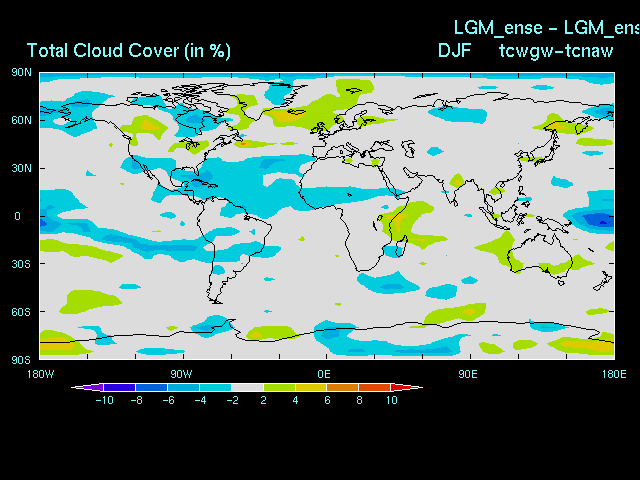
Task: Click the light blue -6 to -4 swatch
Action: click(183, 387)
